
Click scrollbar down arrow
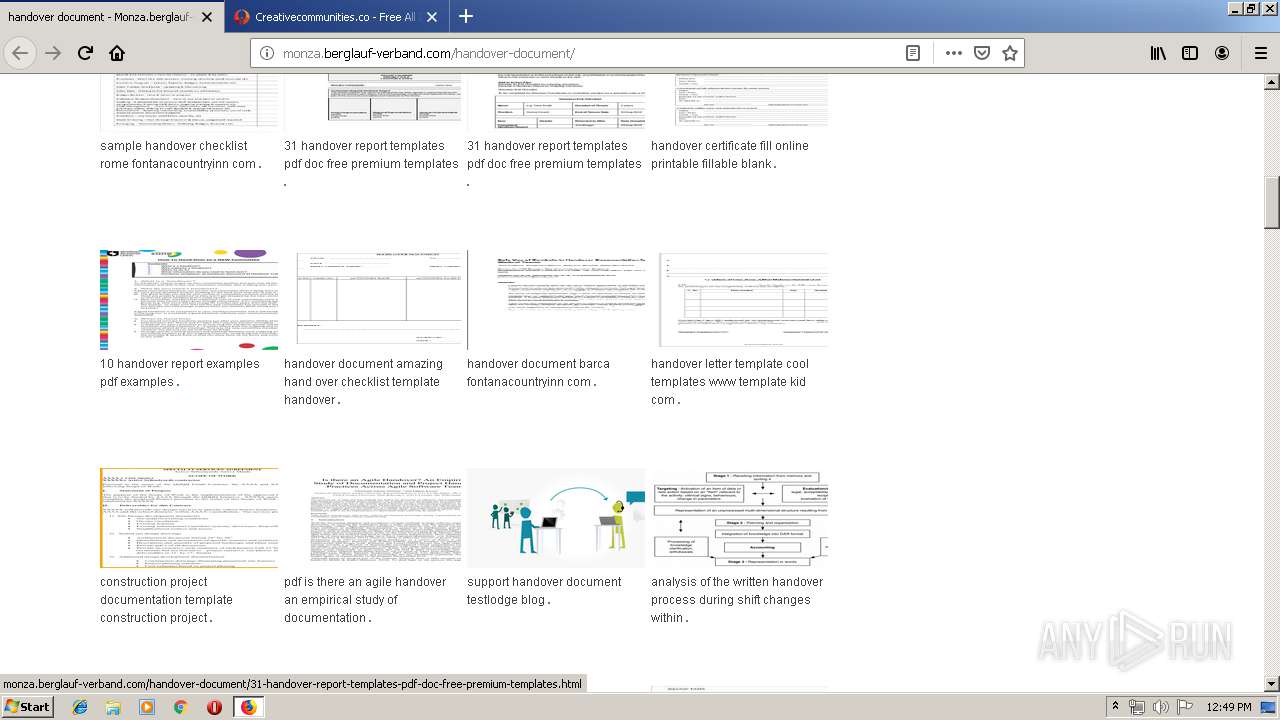point(1272,684)
